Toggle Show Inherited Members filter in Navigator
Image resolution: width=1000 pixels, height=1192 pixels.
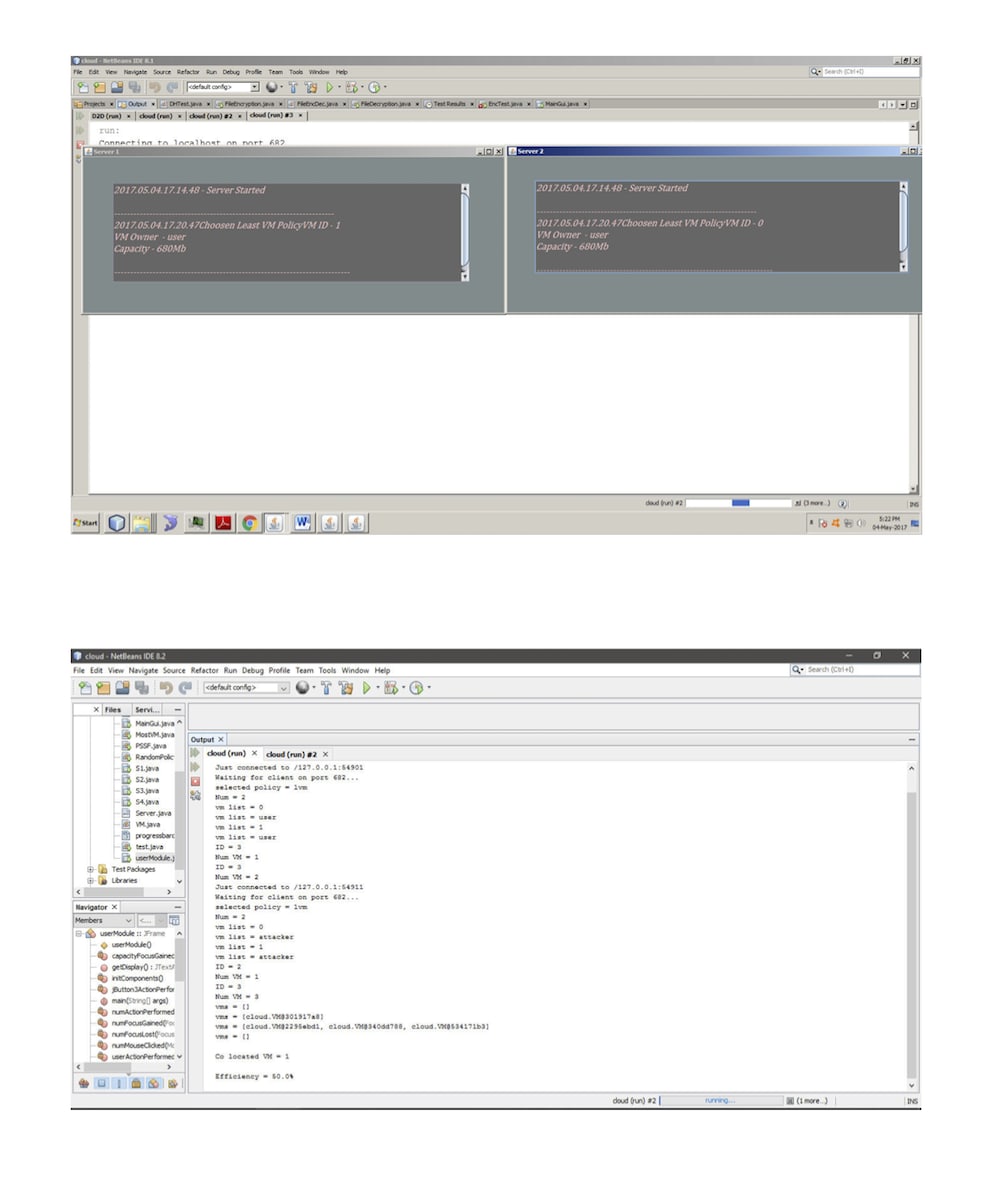[84, 1083]
